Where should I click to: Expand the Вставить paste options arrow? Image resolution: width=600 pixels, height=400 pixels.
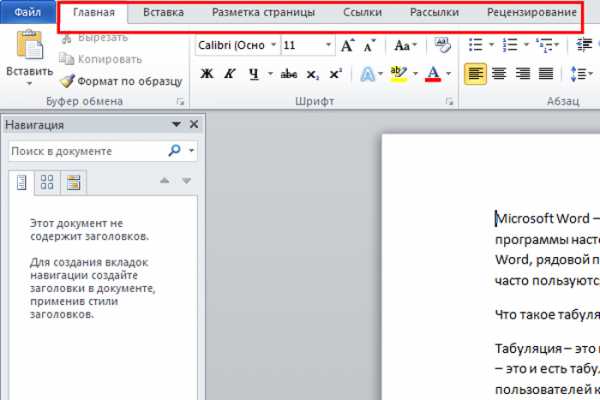(x=29, y=83)
